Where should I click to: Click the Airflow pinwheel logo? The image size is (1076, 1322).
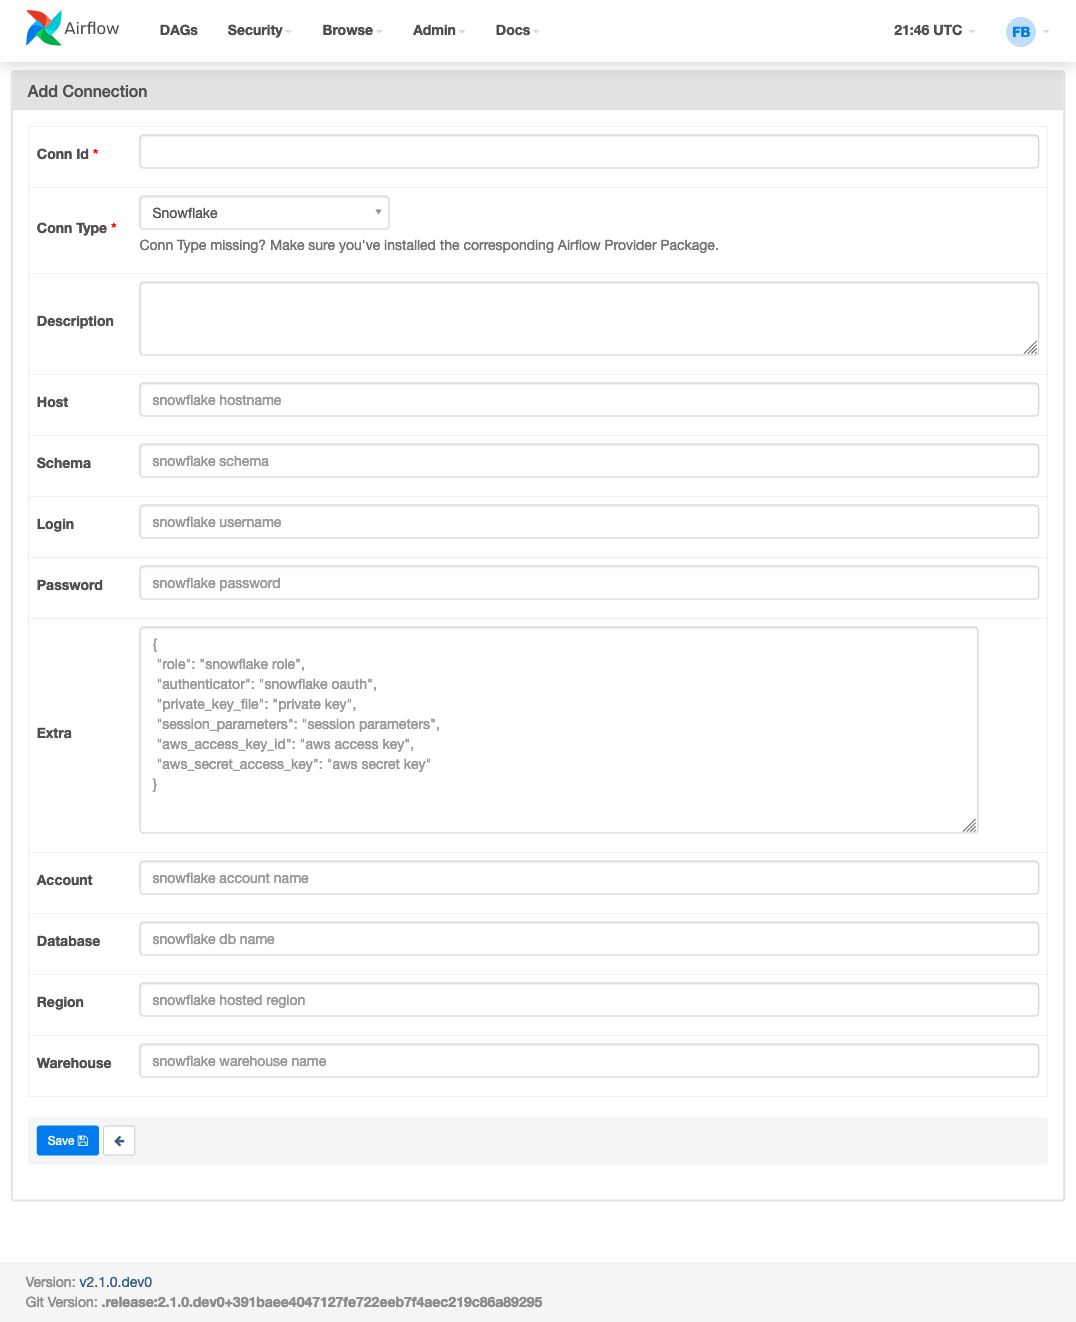coord(43,29)
